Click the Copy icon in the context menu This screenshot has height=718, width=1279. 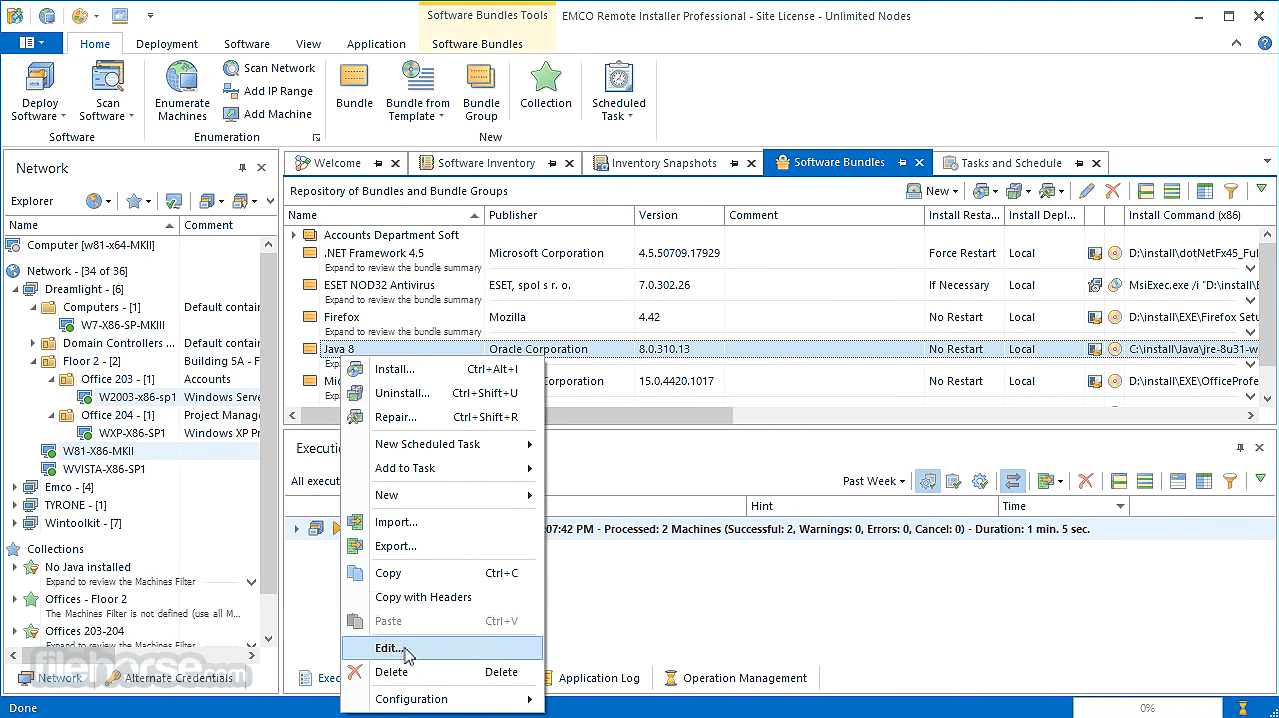coord(355,573)
